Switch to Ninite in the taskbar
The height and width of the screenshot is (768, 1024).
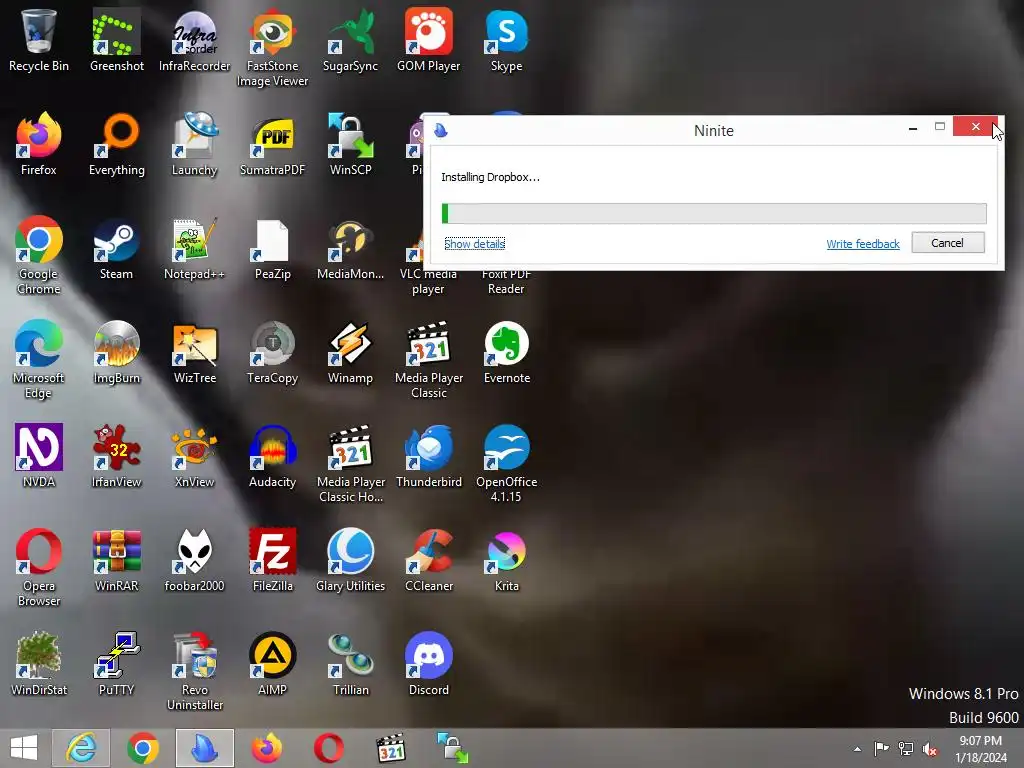coord(204,748)
